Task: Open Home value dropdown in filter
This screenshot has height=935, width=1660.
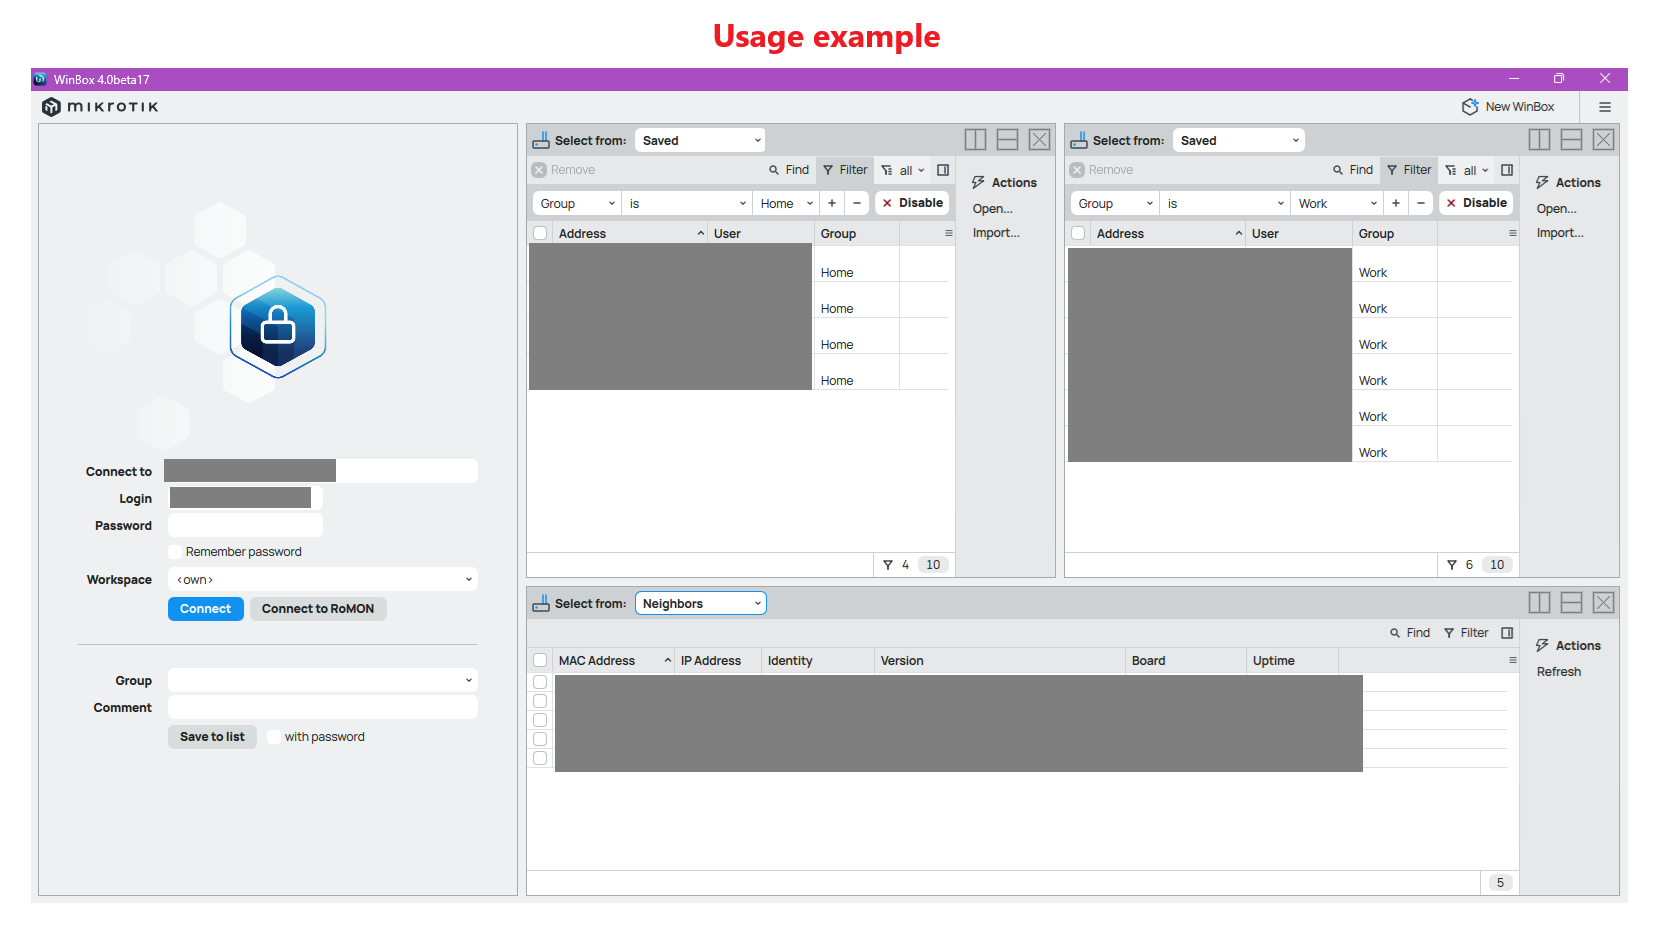Action: point(786,203)
